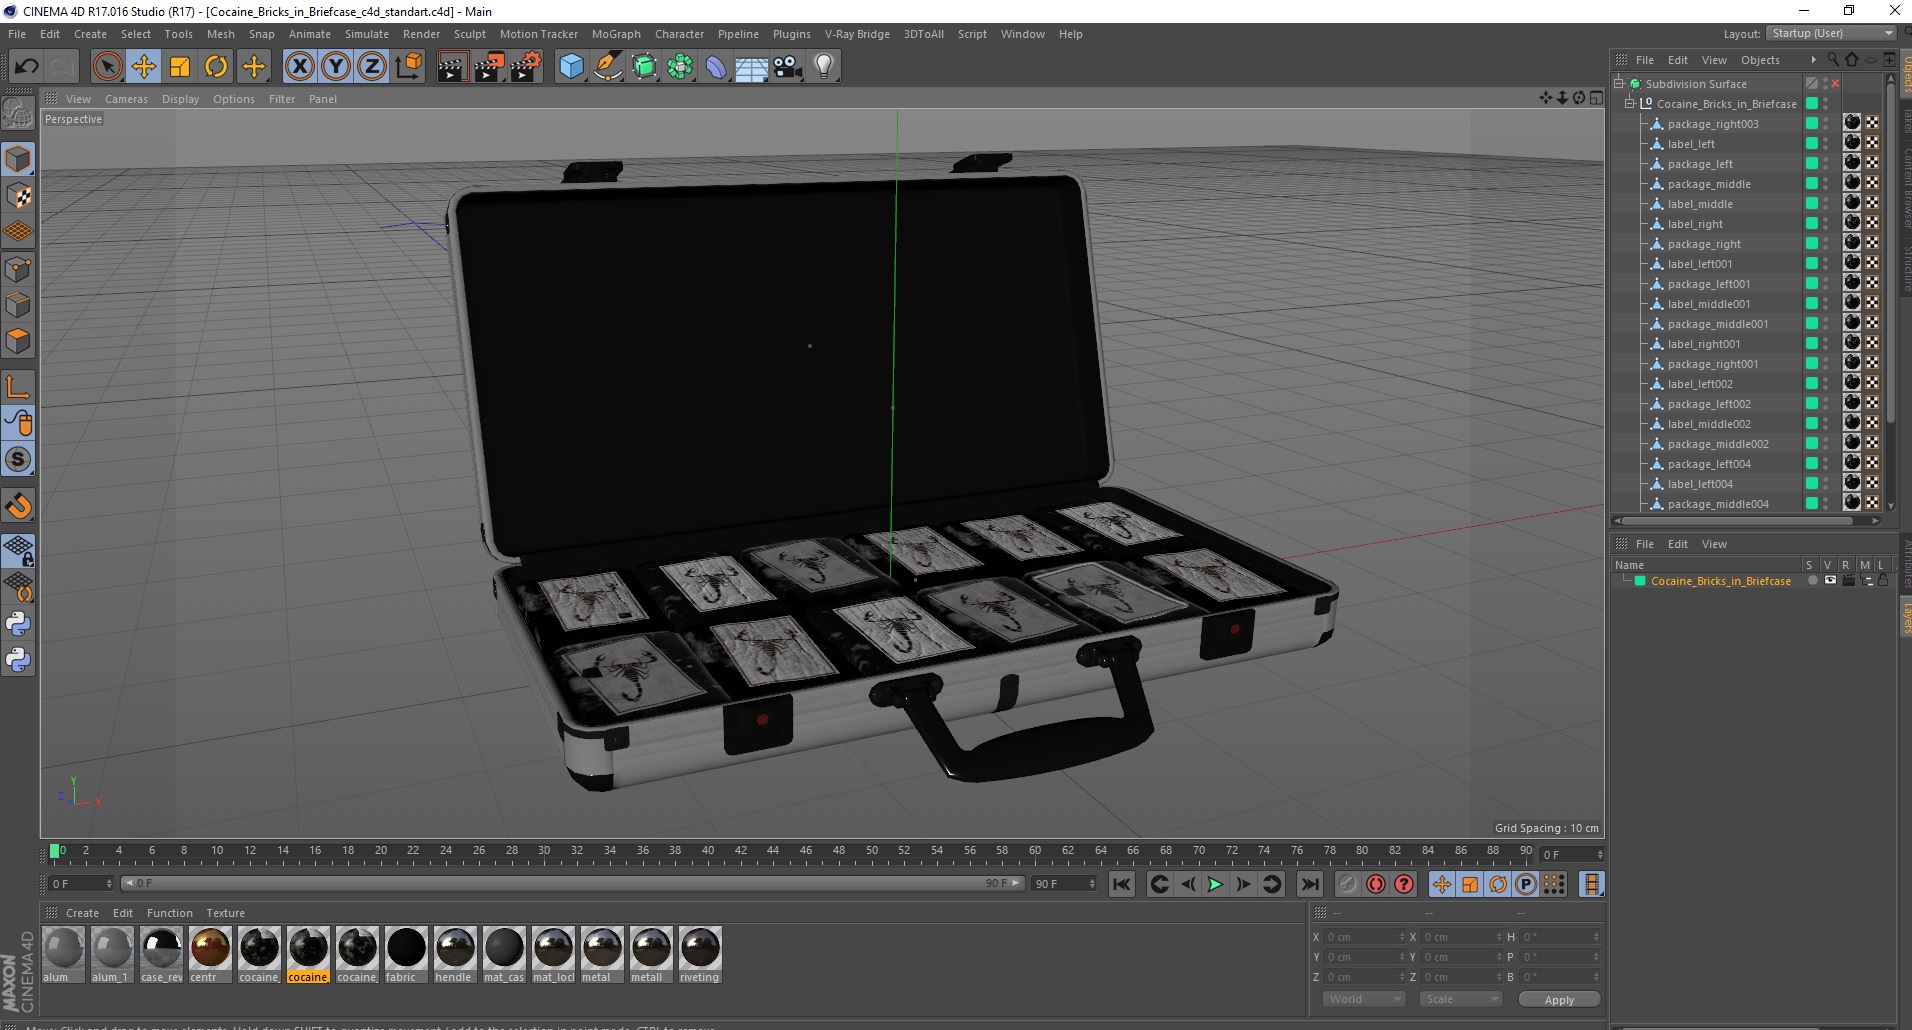Open the viewport Cameras menu
1912x1030 pixels.
(126, 99)
